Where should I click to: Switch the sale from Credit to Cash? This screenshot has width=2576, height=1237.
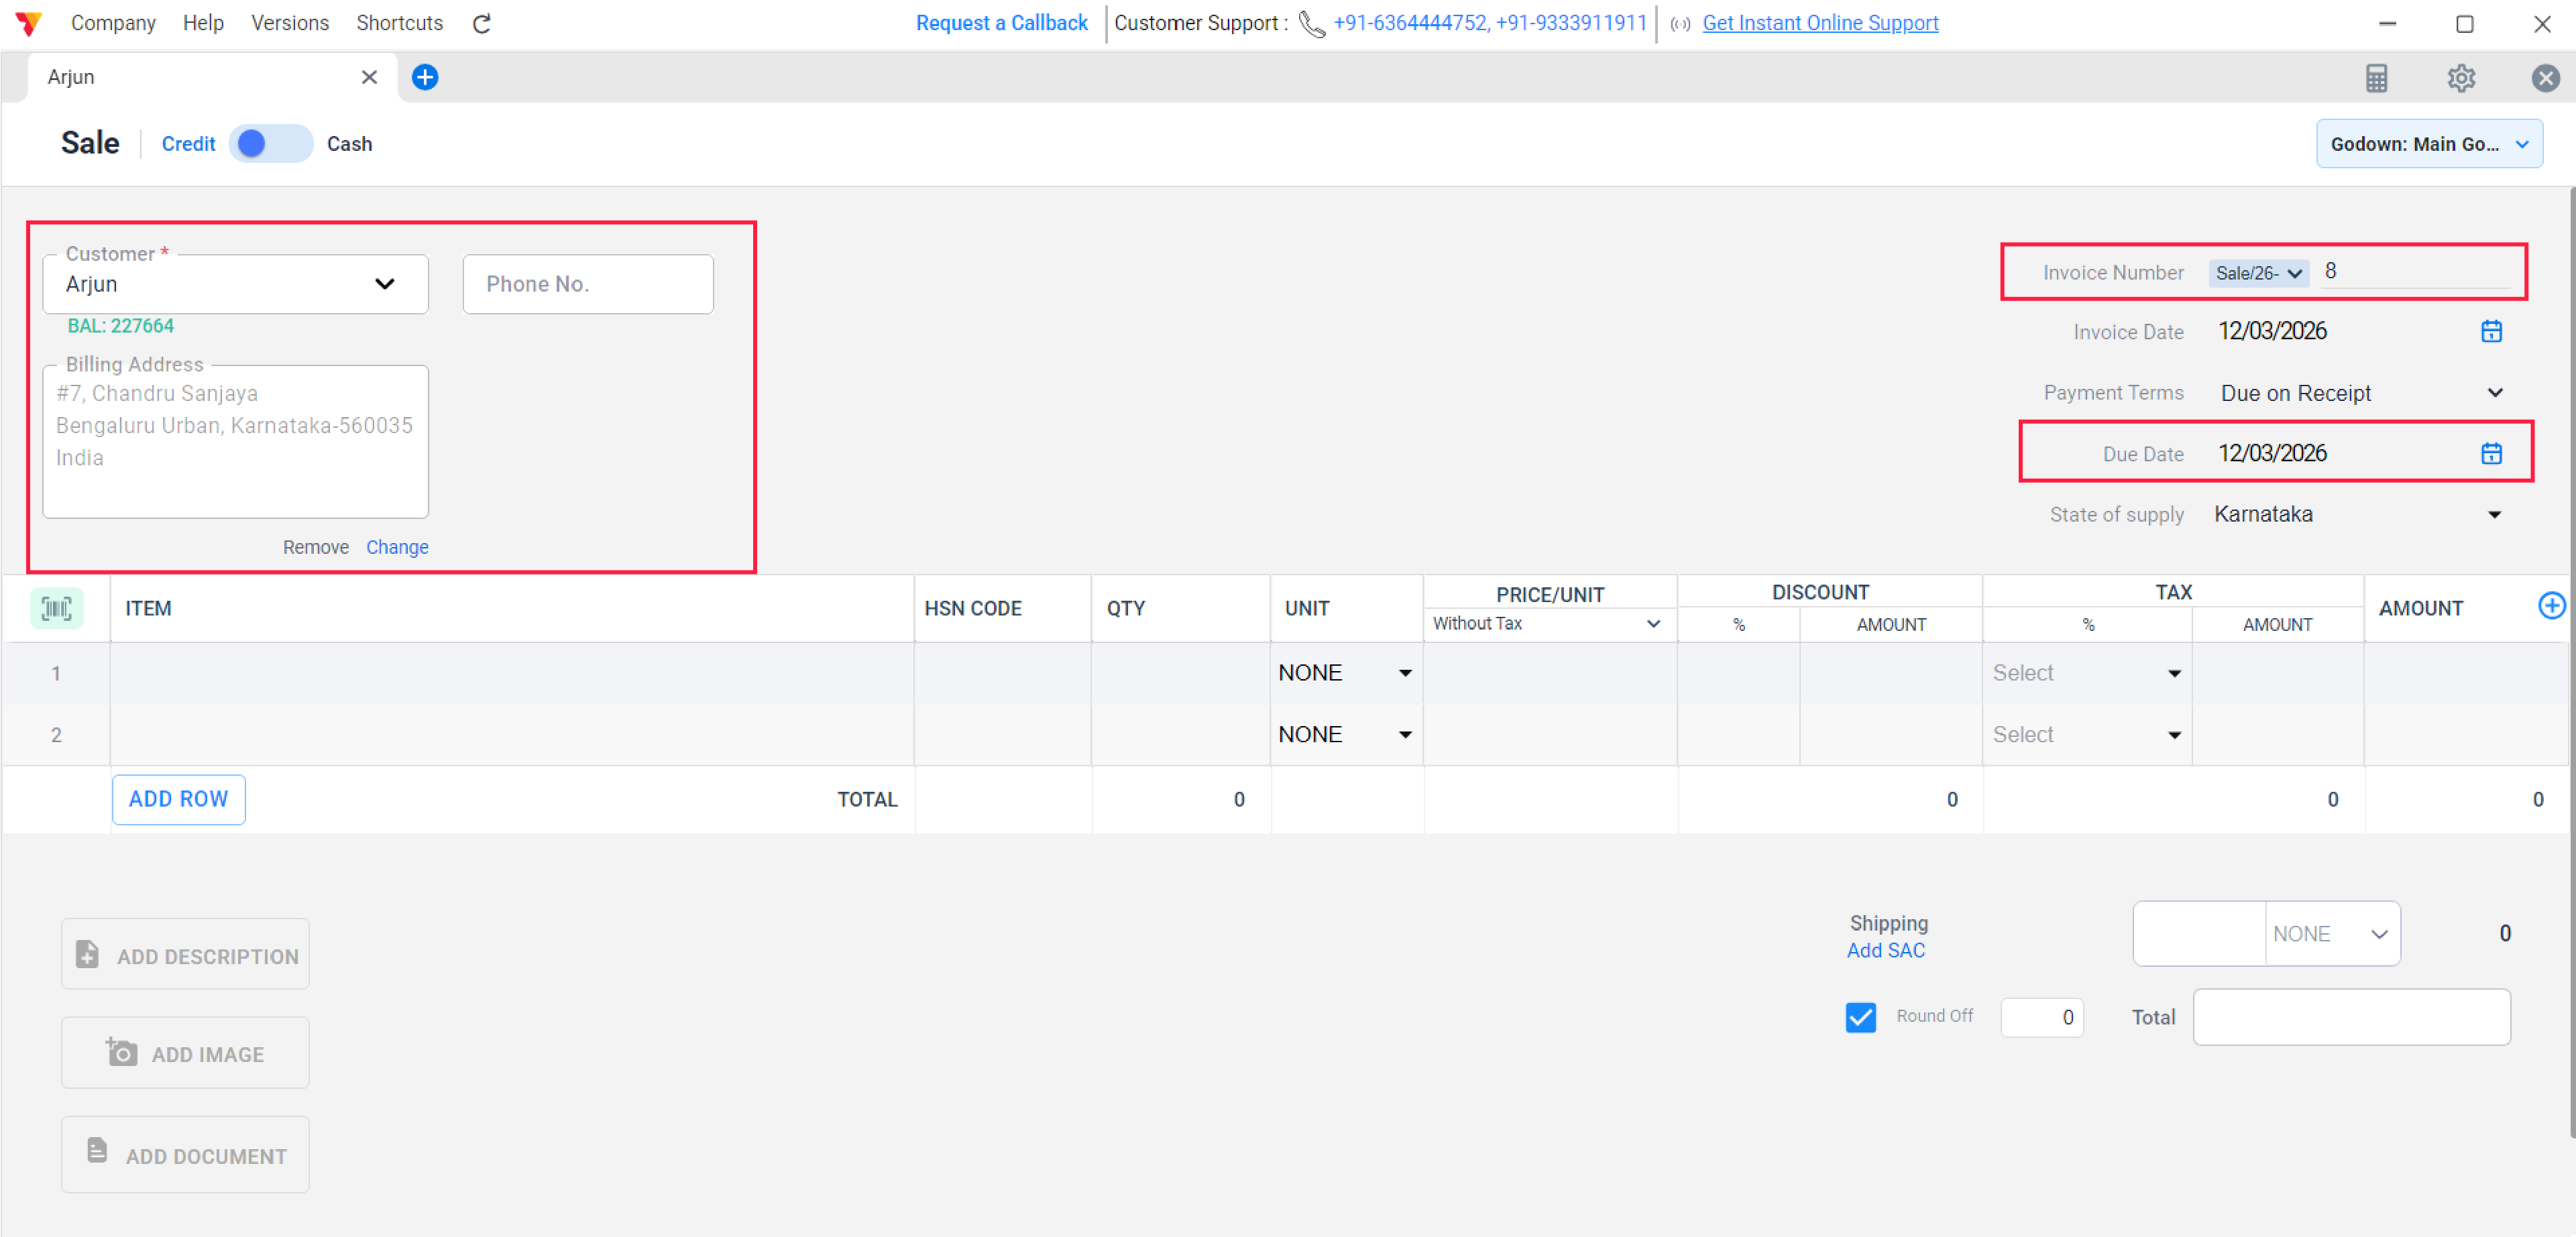click(270, 143)
